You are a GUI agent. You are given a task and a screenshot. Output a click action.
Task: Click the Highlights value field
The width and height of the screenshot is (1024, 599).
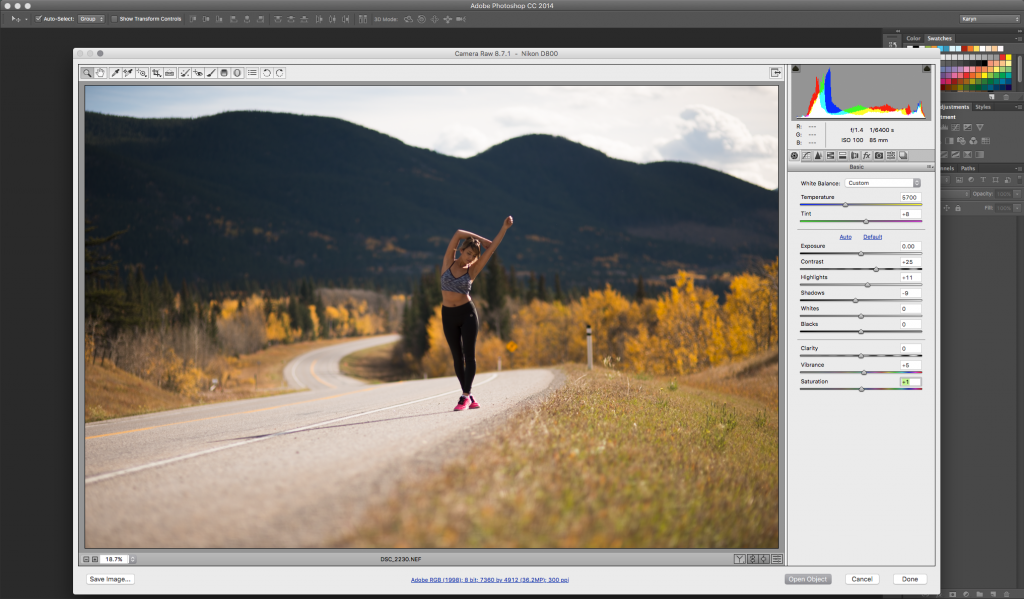coord(910,278)
